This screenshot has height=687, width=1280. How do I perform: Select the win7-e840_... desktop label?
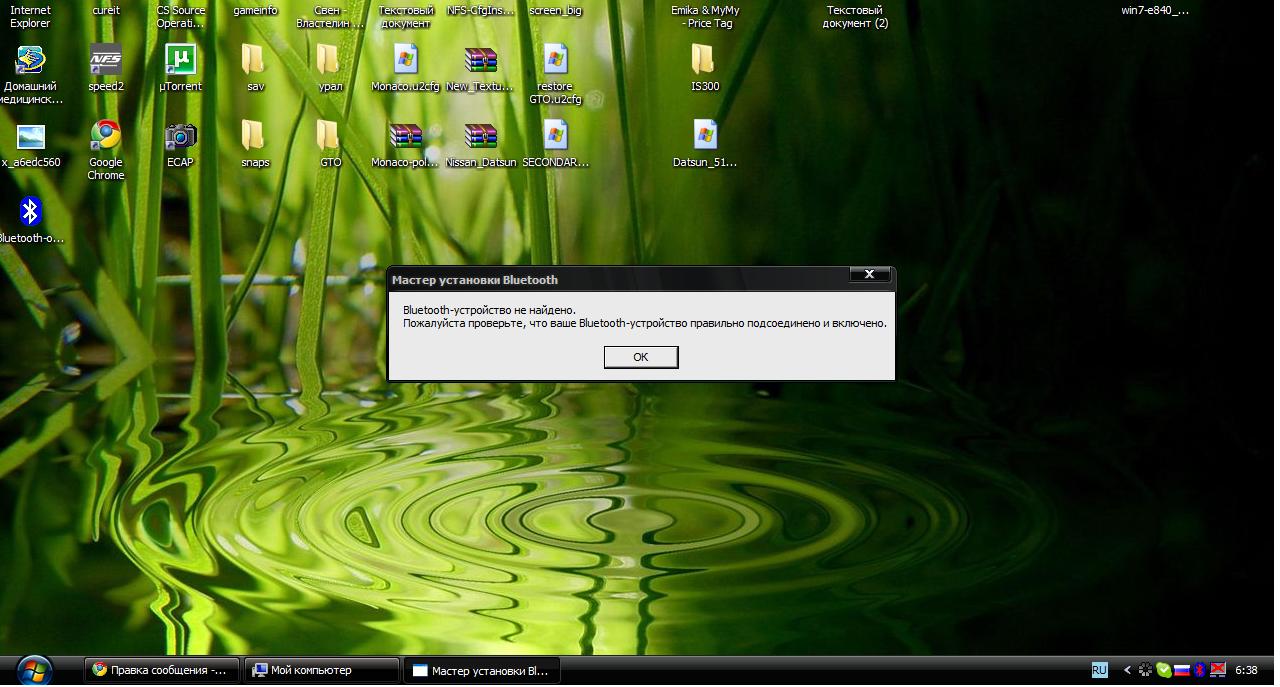[x=1155, y=11]
